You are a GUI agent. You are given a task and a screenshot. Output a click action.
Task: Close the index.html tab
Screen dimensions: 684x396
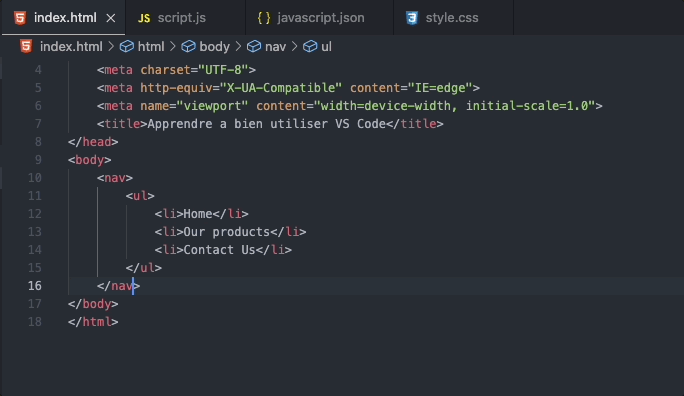(x=111, y=18)
